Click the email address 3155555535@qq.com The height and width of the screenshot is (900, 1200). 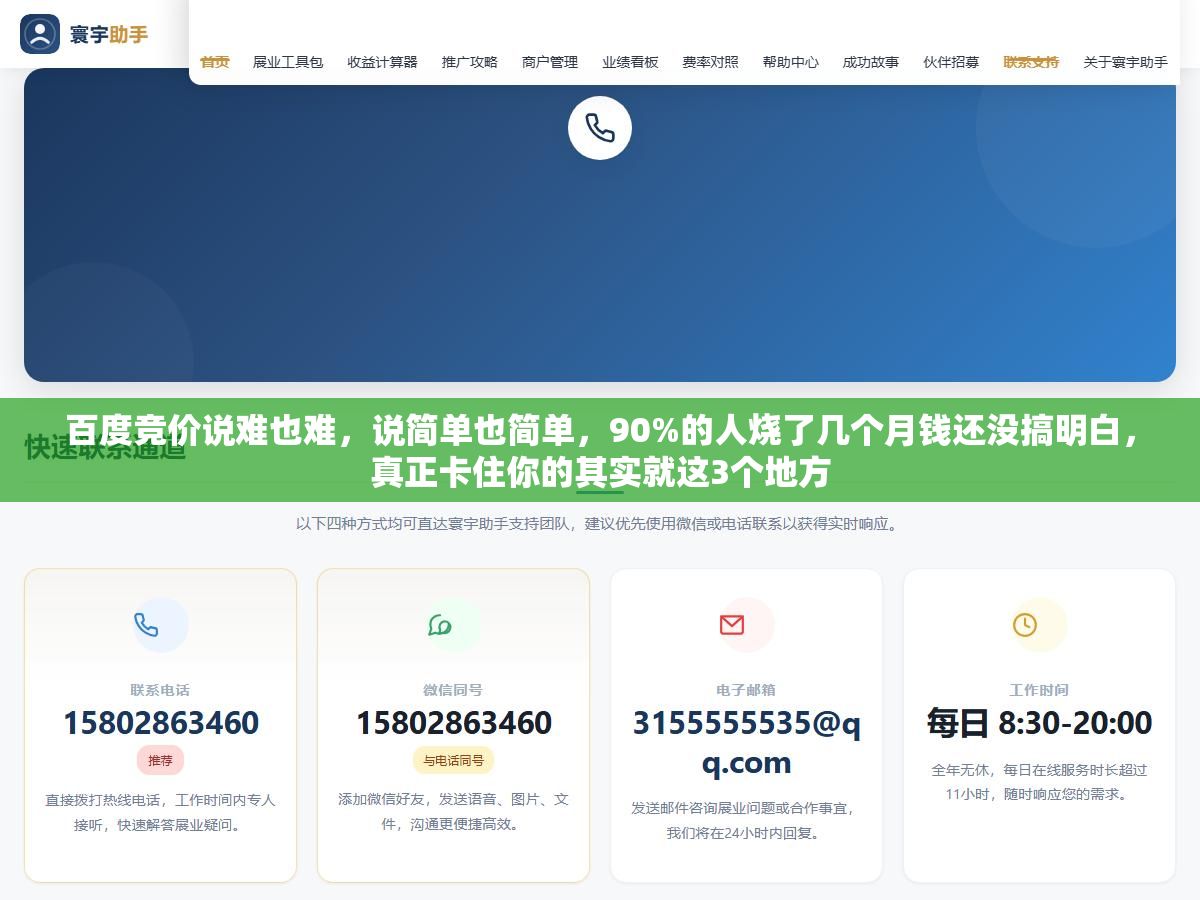746,742
